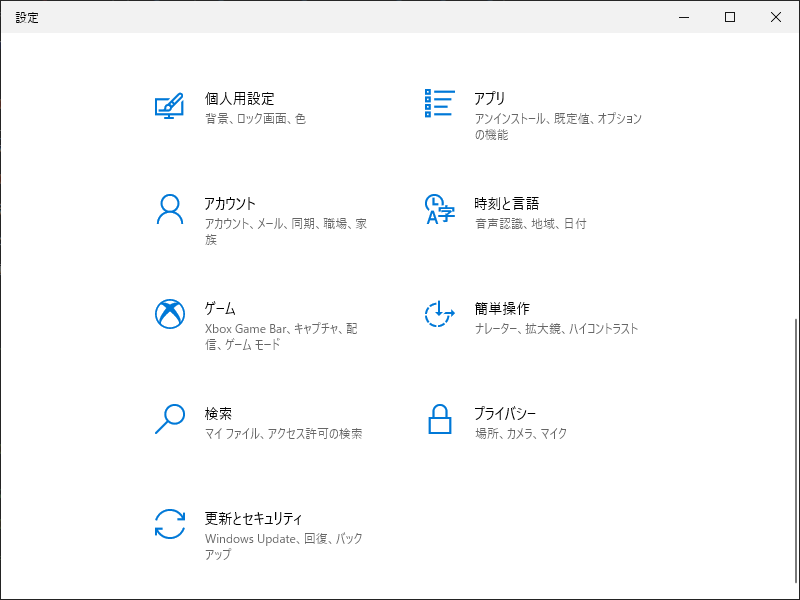Screen dimensions: 800x600
Task: Select the アプリ heading text
Action: pos(489,98)
